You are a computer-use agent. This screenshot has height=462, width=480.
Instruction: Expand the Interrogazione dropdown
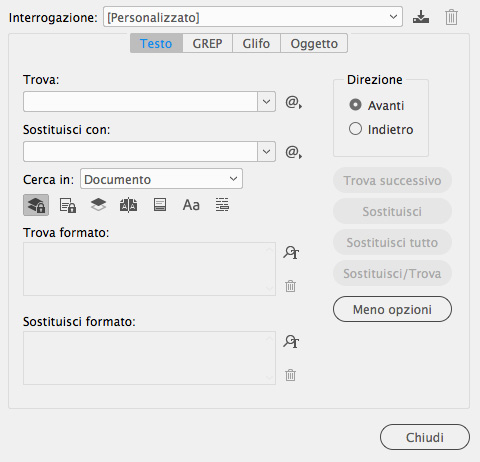[253, 17]
